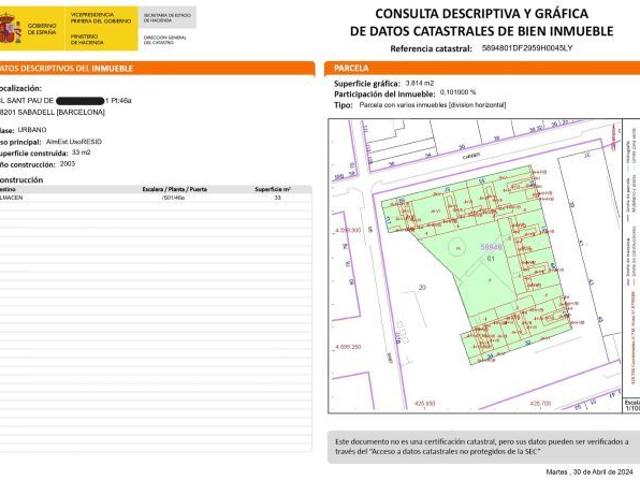Select built surface value '33 m2'
The width and height of the screenshot is (640, 480).
[81, 152]
